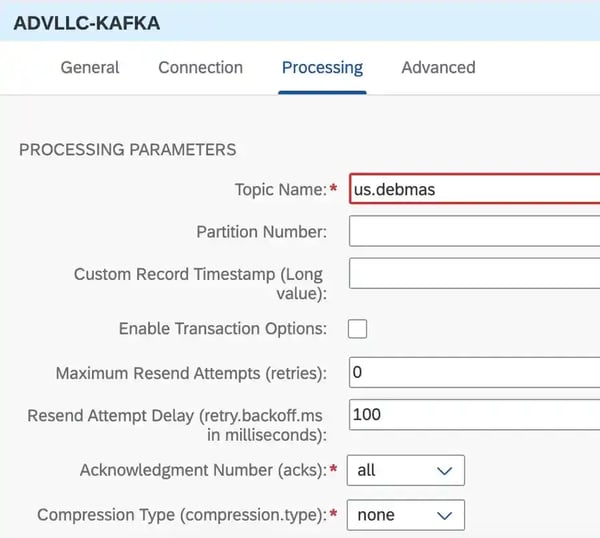The width and height of the screenshot is (600, 538).
Task: Select the Resend Attempt Delay input
Action: [x=474, y=415]
